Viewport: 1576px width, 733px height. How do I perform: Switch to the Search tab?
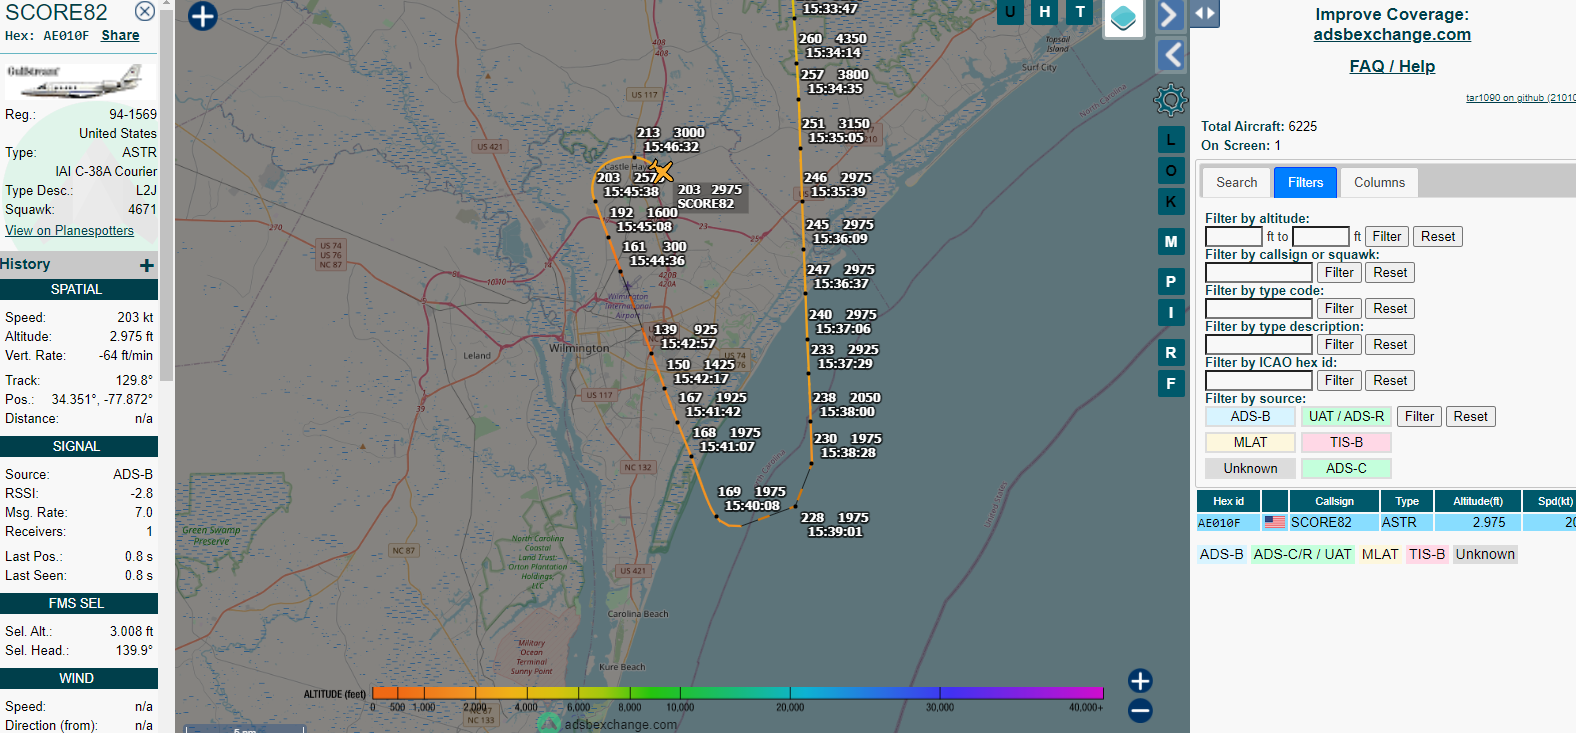1236,182
